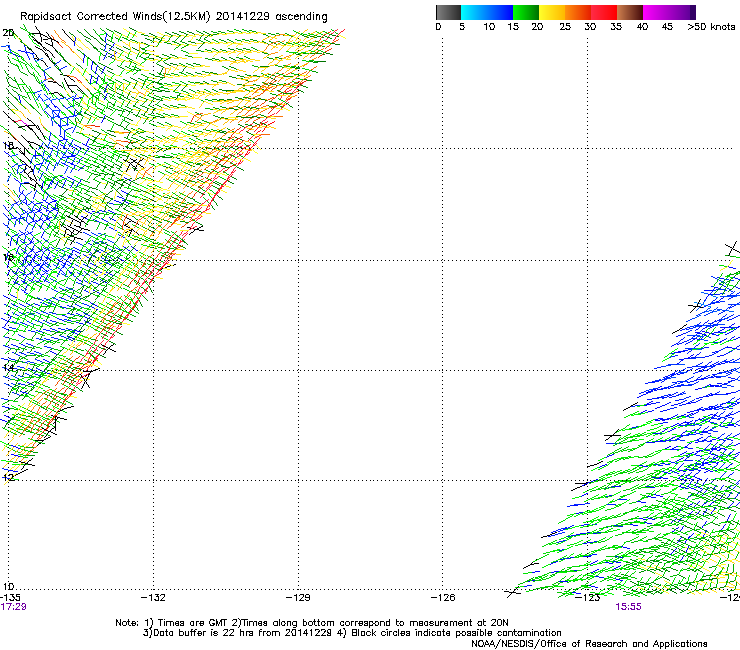The height and width of the screenshot is (650, 740).
Task: Click the latitude label '18'
Action: (8, 145)
